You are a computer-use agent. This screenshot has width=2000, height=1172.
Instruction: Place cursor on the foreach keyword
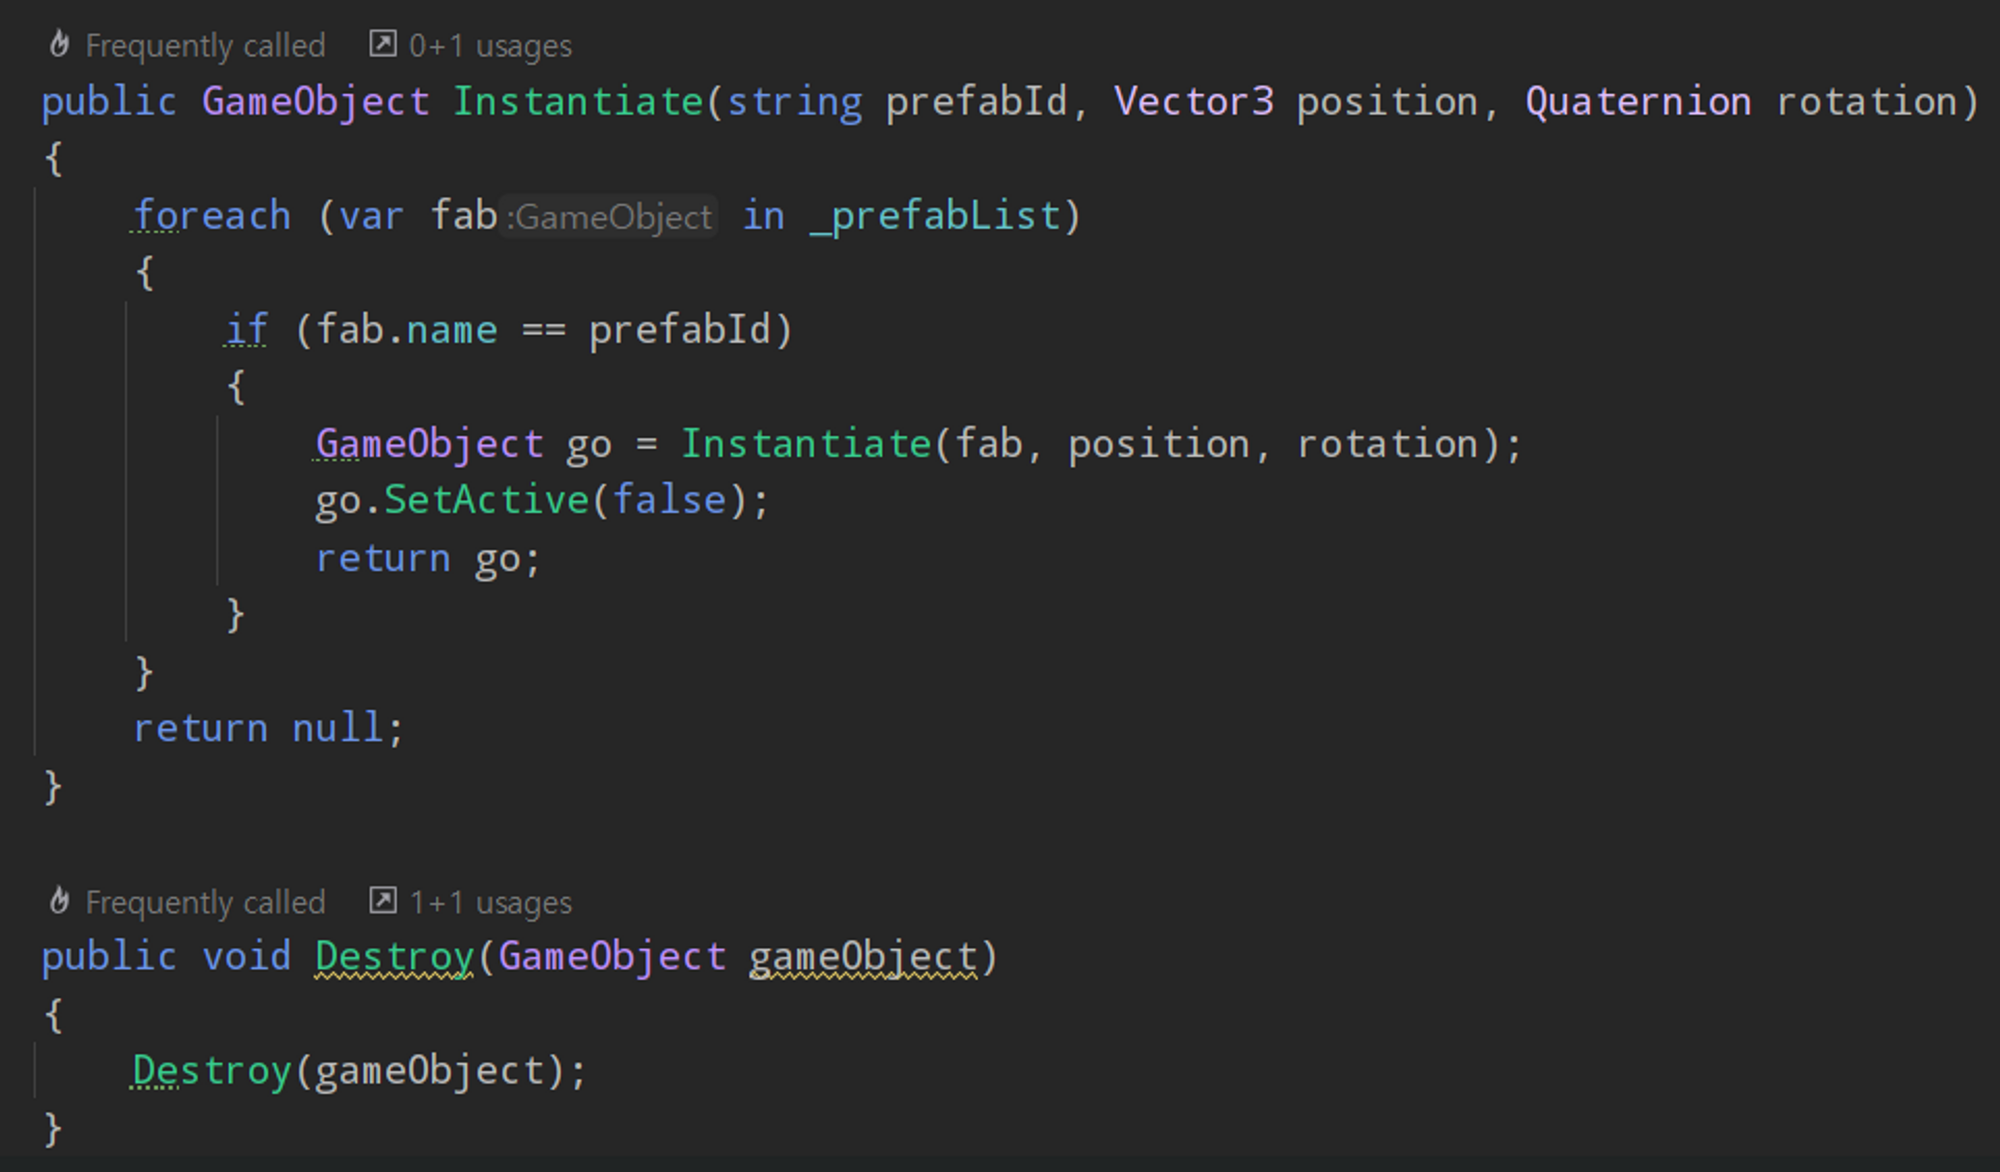pyautogui.click(x=212, y=216)
